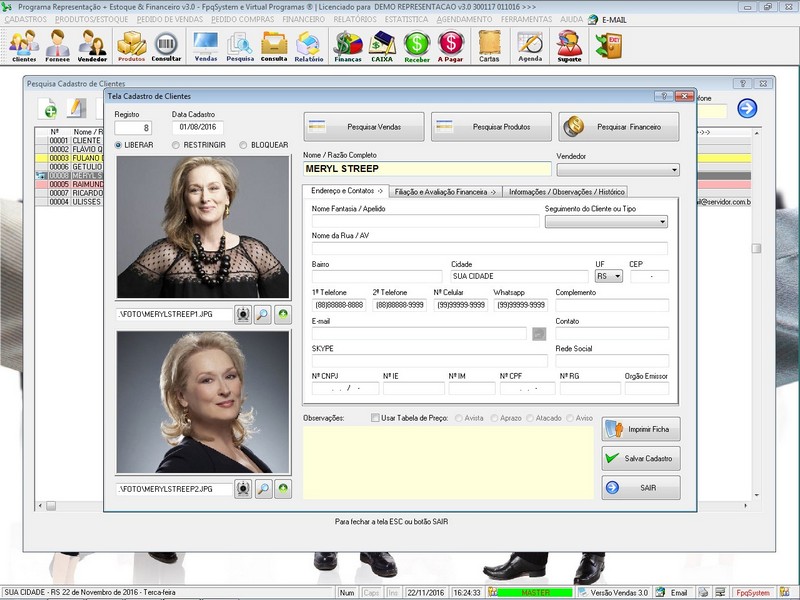
Task: Expand Seguimento do Cliente ou Tipo dropdown
Action: pos(662,222)
